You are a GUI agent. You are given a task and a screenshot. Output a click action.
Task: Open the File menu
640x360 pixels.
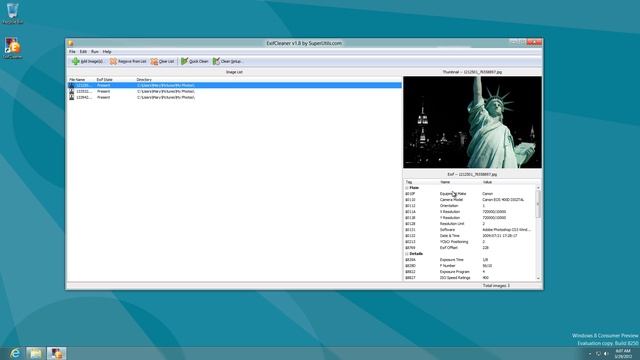72,52
